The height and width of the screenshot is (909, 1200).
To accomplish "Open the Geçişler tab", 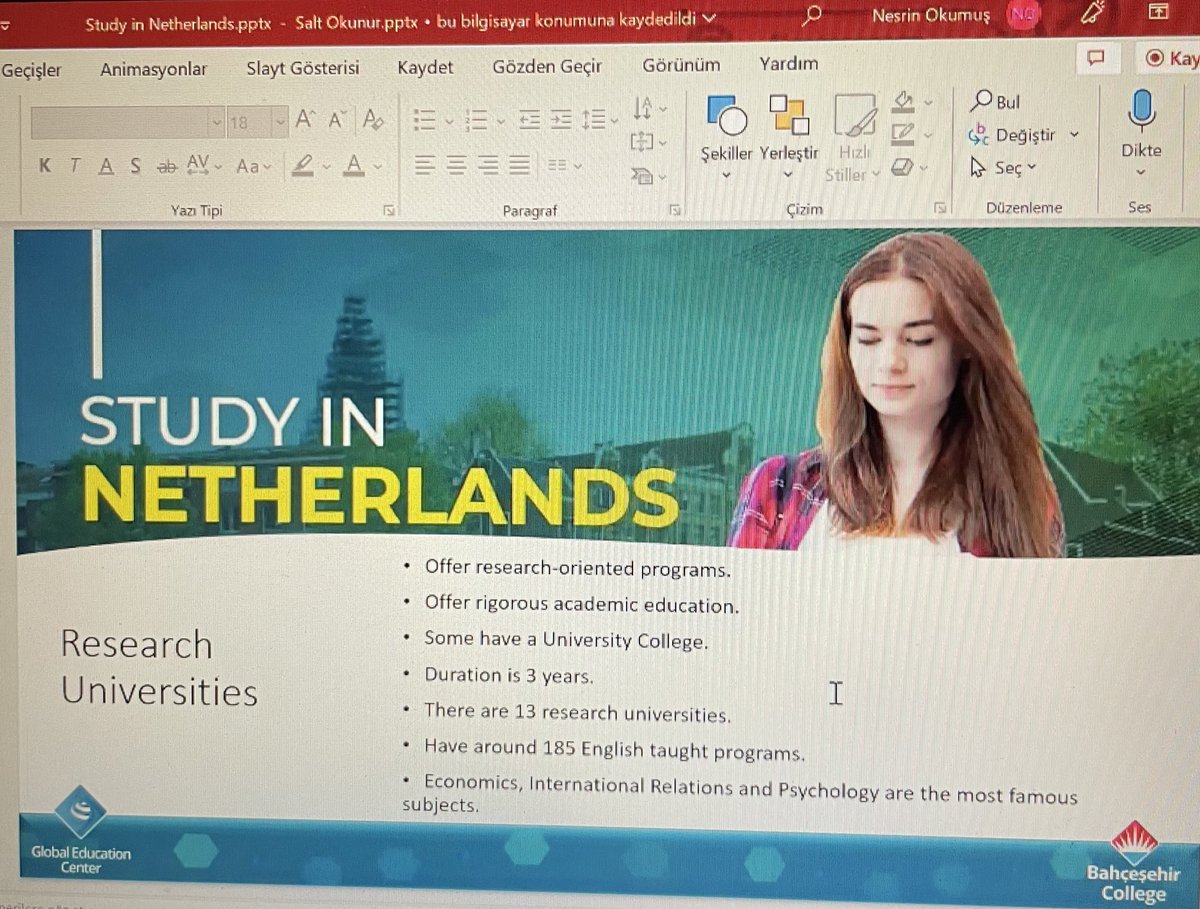I will click(31, 69).
